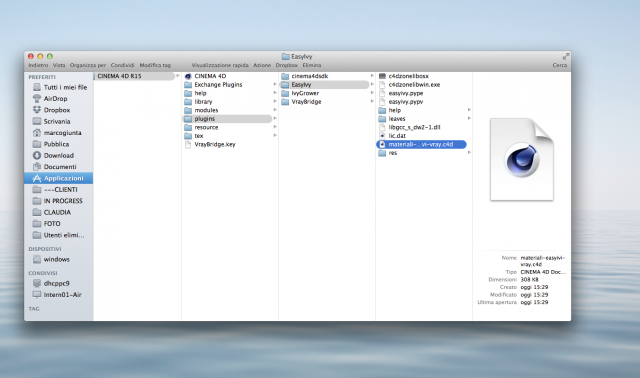This screenshot has width=640, height=378.
Task: Expand arrow next to resource folder
Action: click(275, 127)
